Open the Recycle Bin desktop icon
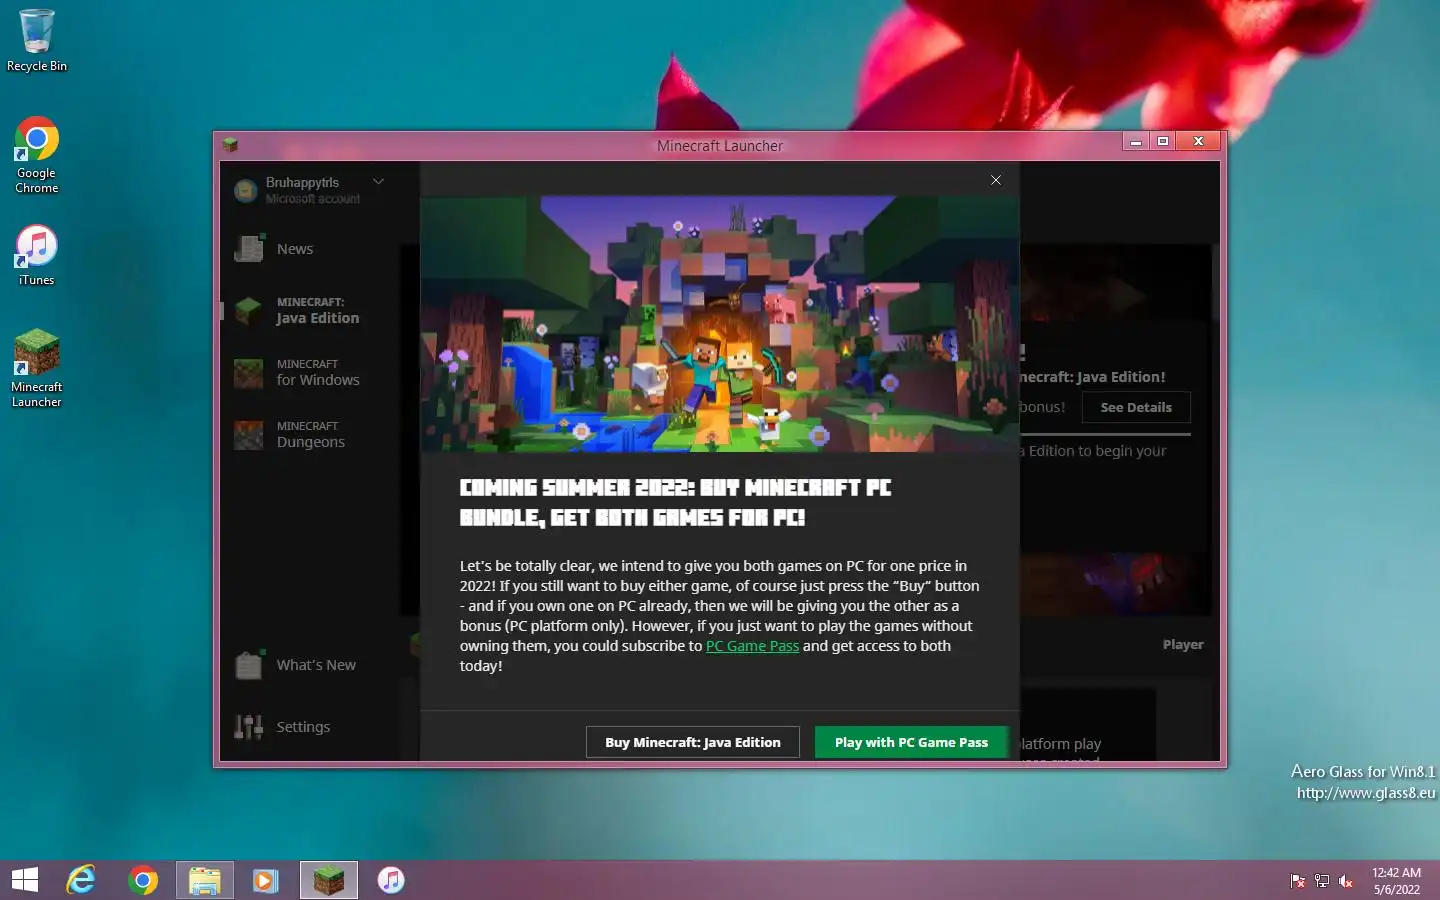The image size is (1440, 900). (37, 40)
